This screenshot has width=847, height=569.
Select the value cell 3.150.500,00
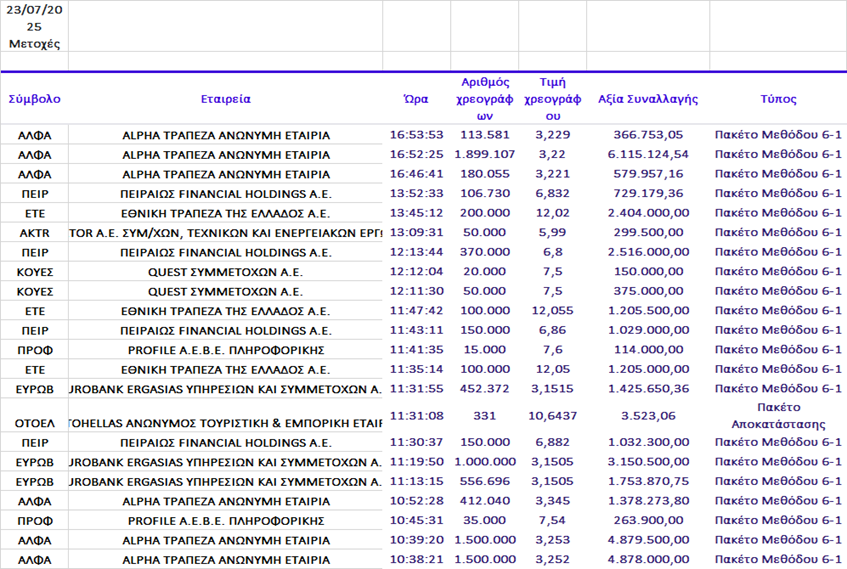coord(648,461)
